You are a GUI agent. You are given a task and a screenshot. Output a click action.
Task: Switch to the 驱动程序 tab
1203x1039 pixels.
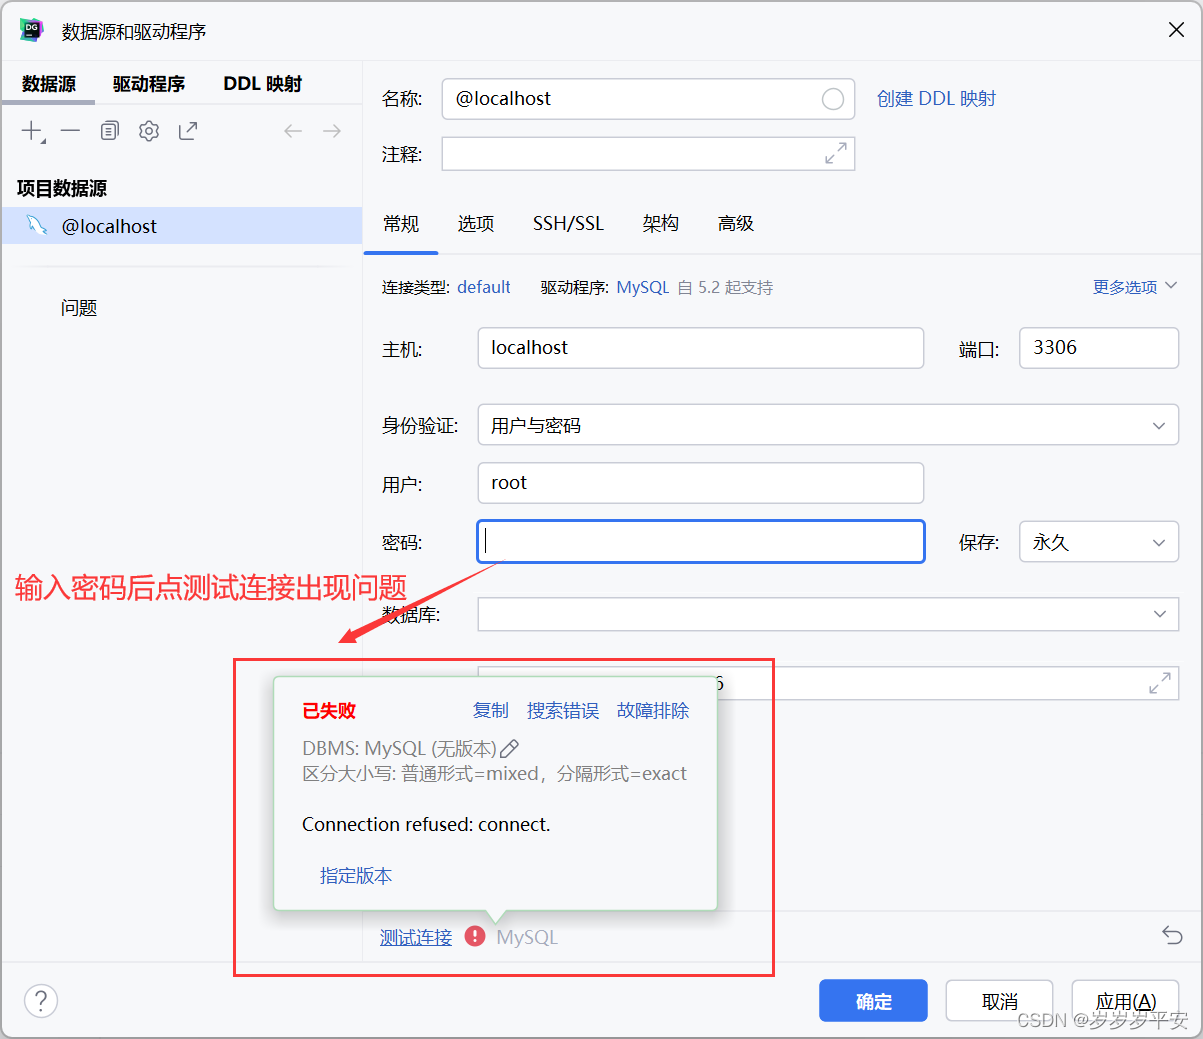(x=149, y=84)
